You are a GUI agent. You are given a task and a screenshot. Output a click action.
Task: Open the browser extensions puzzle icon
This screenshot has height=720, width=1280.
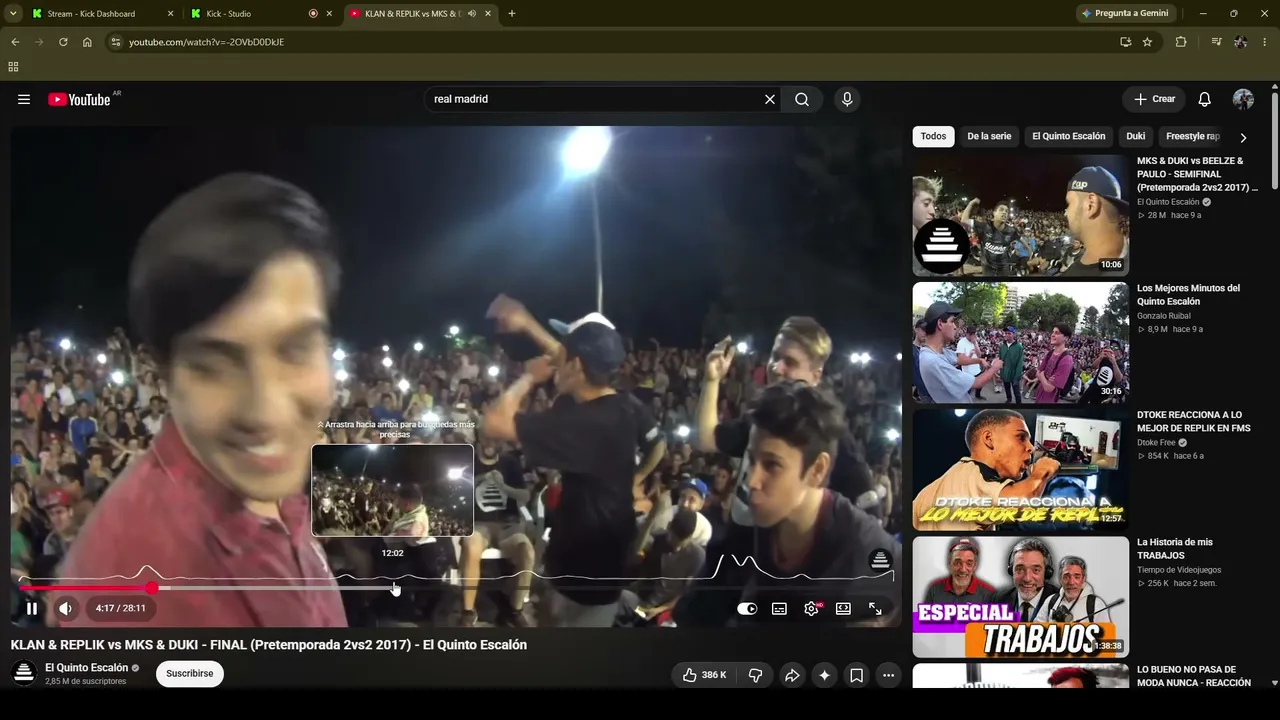(1181, 42)
